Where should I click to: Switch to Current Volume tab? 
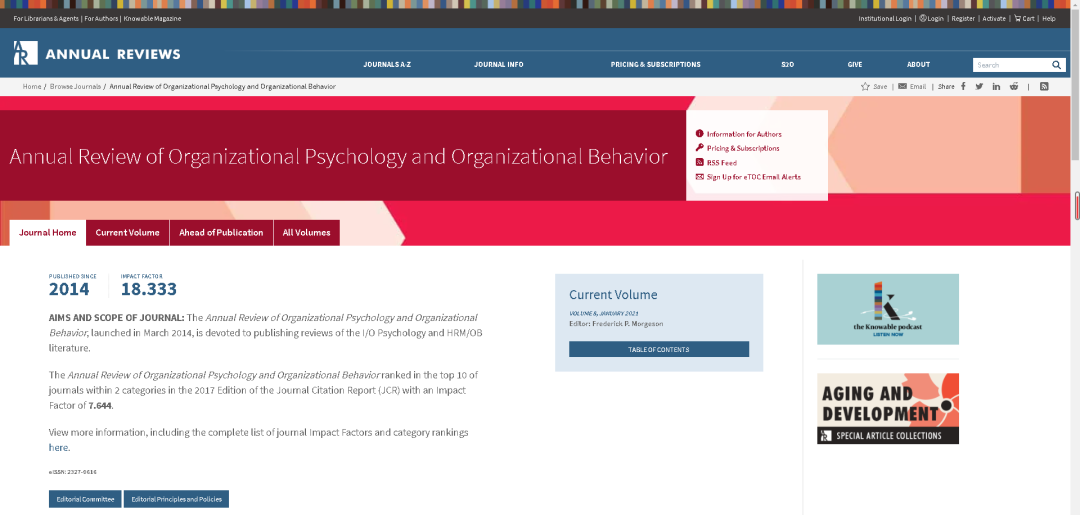pos(127,233)
